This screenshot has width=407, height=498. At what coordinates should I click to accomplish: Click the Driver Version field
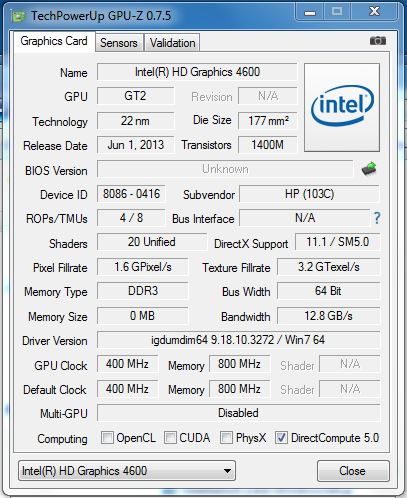point(238,340)
